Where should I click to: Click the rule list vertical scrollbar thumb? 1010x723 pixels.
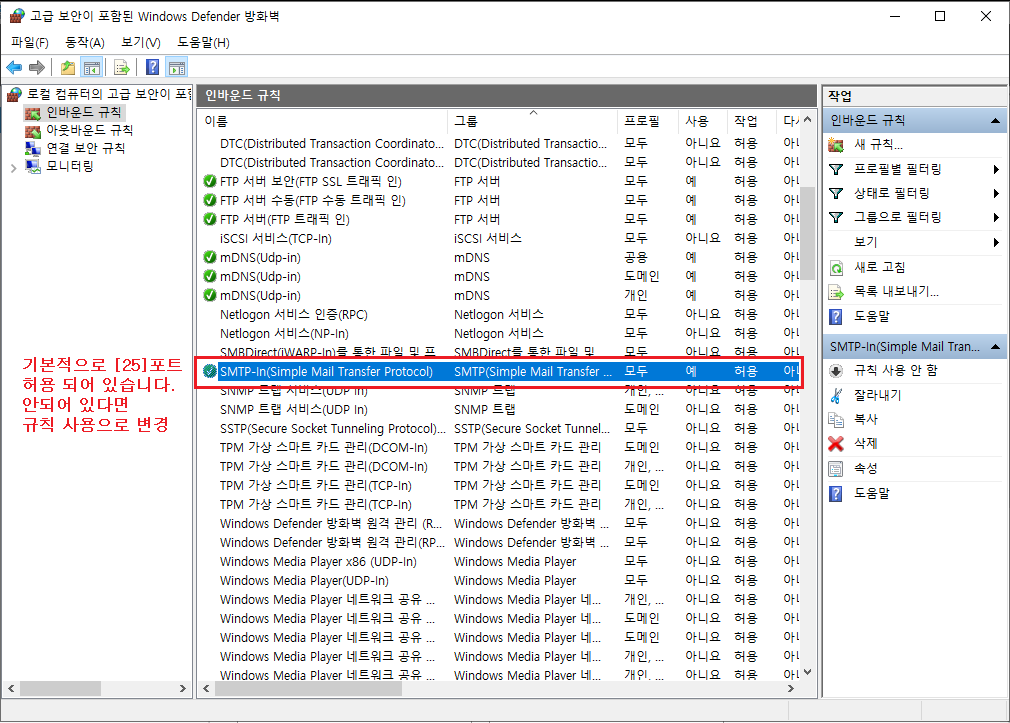click(808, 233)
